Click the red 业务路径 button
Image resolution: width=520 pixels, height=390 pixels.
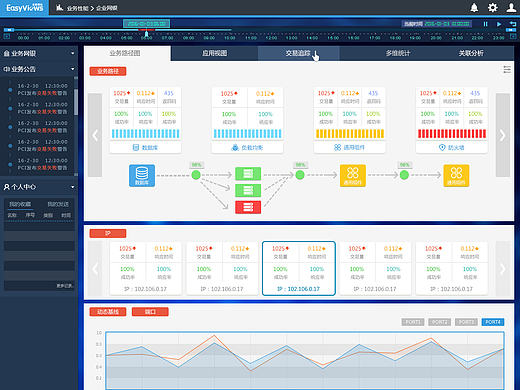tap(108, 71)
